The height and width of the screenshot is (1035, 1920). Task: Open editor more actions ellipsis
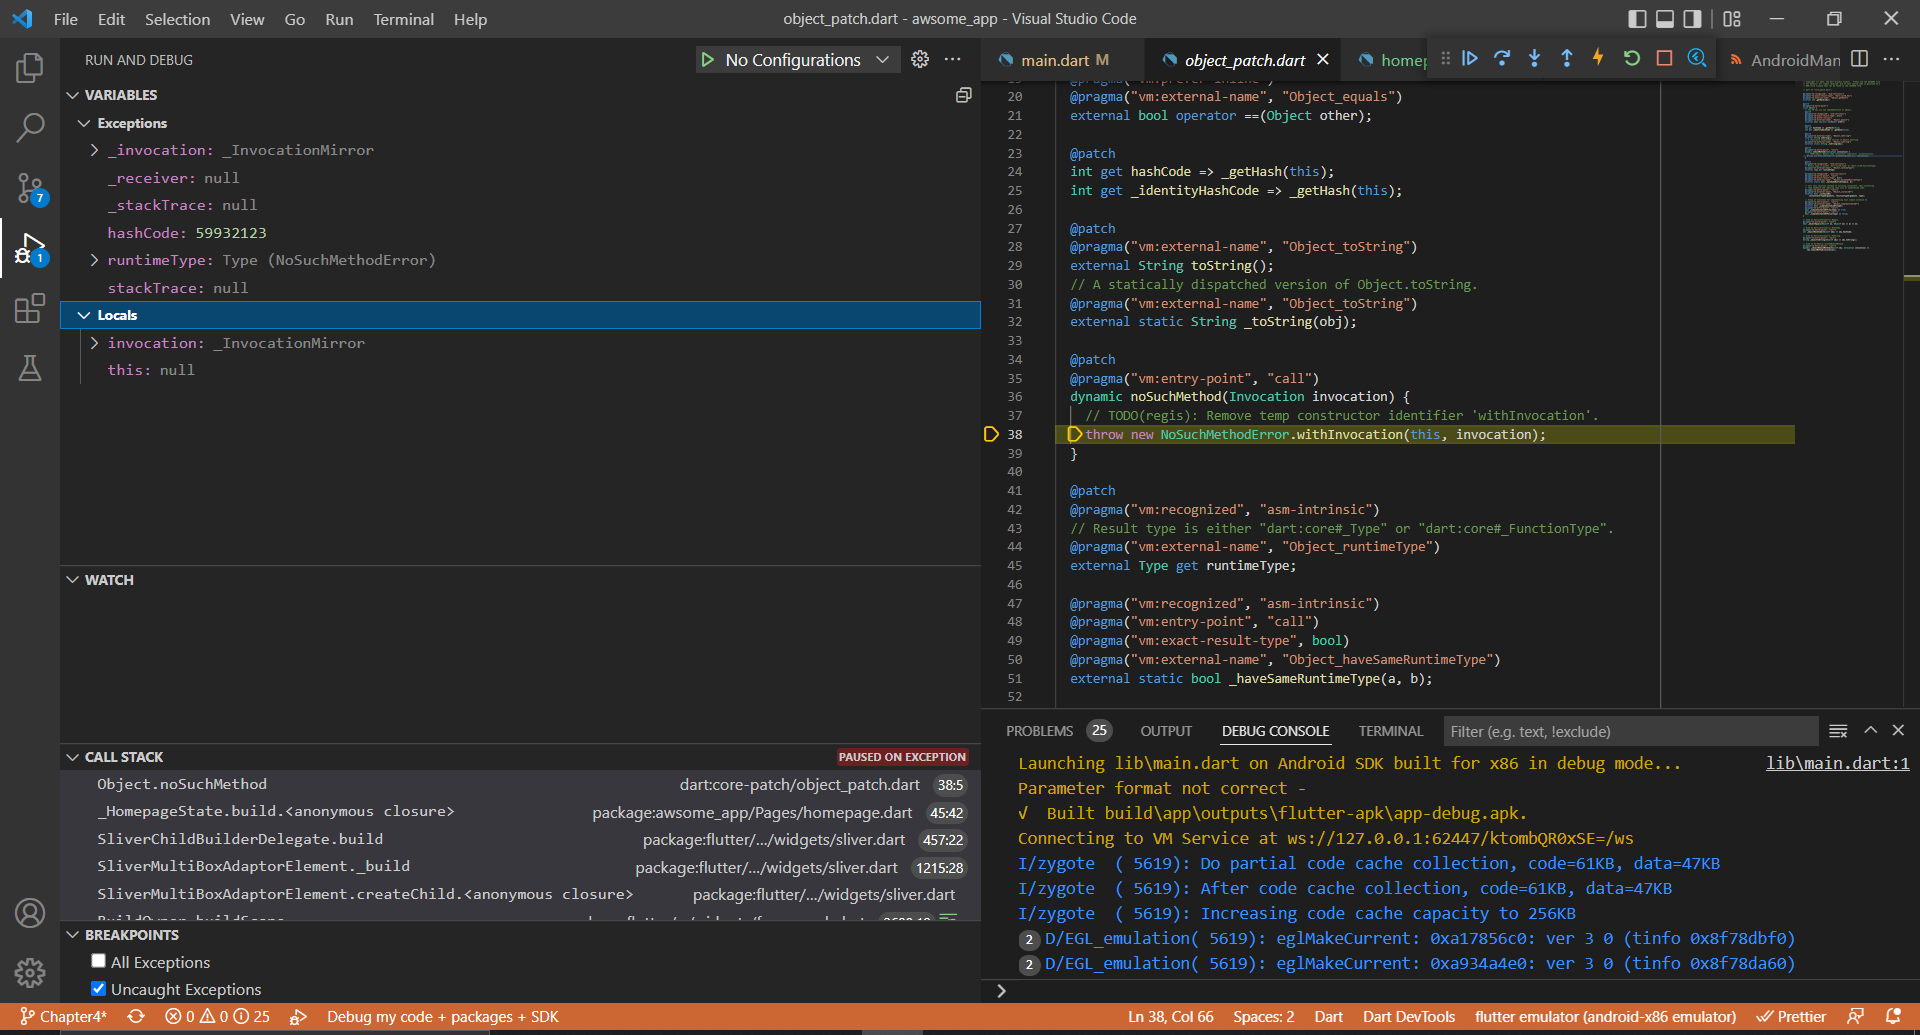point(1891,59)
